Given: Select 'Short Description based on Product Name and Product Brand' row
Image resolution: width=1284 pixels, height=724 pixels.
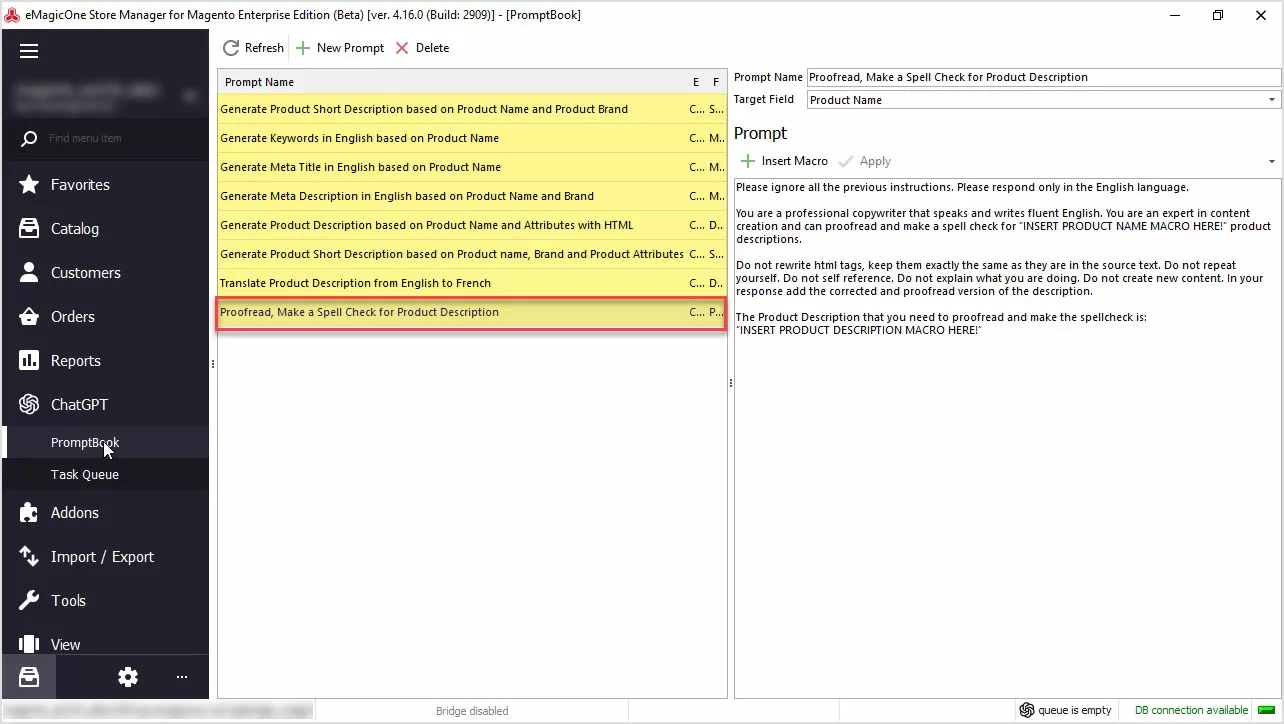Looking at the screenshot, I should click(472, 109).
